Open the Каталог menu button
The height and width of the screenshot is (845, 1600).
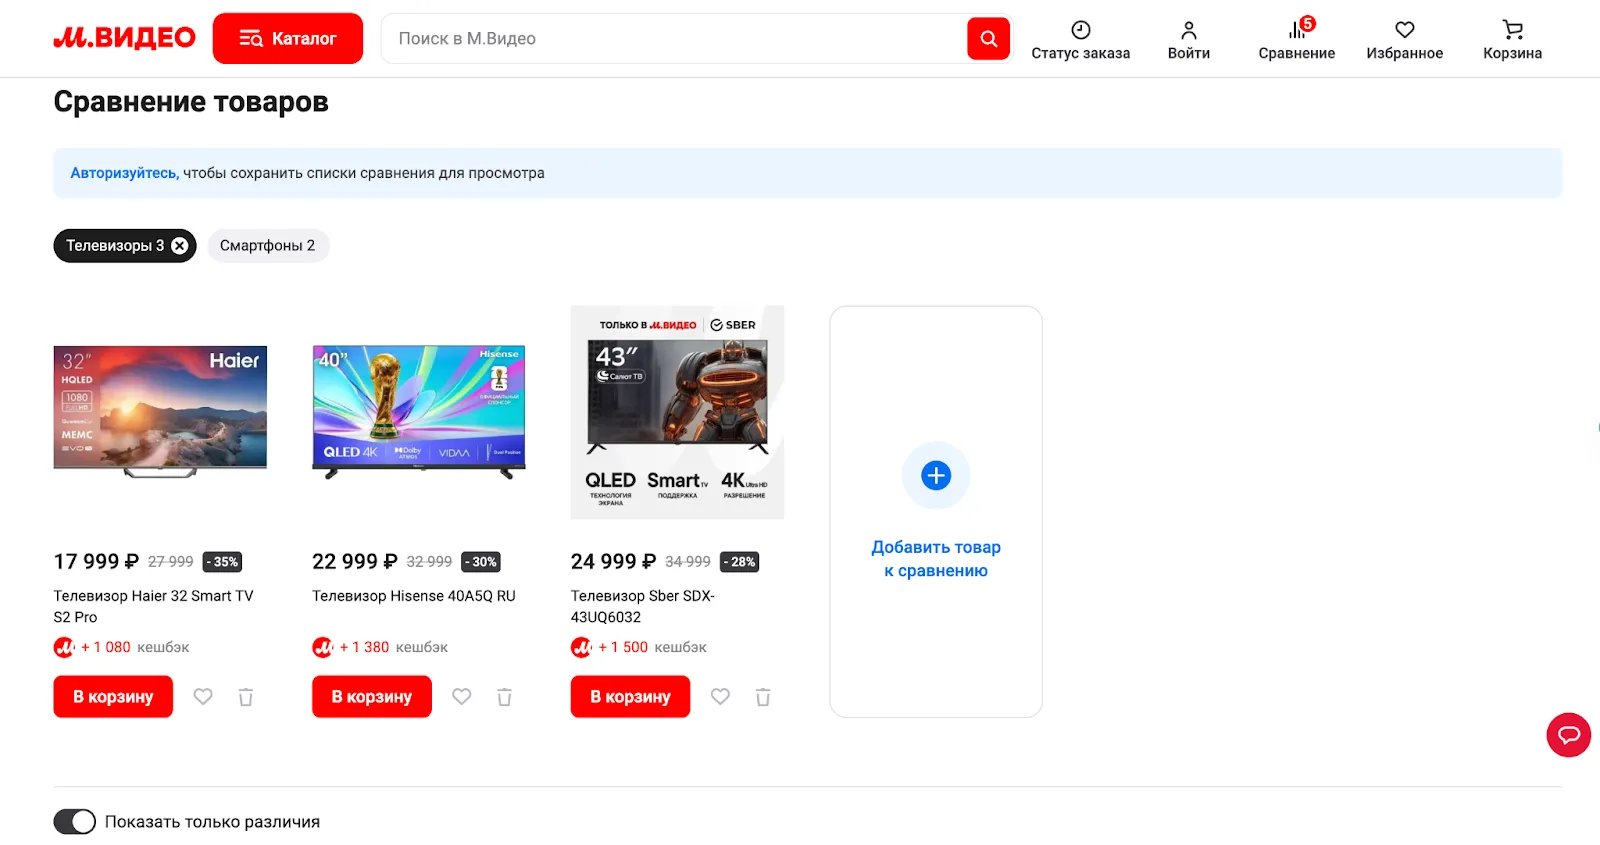point(288,39)
